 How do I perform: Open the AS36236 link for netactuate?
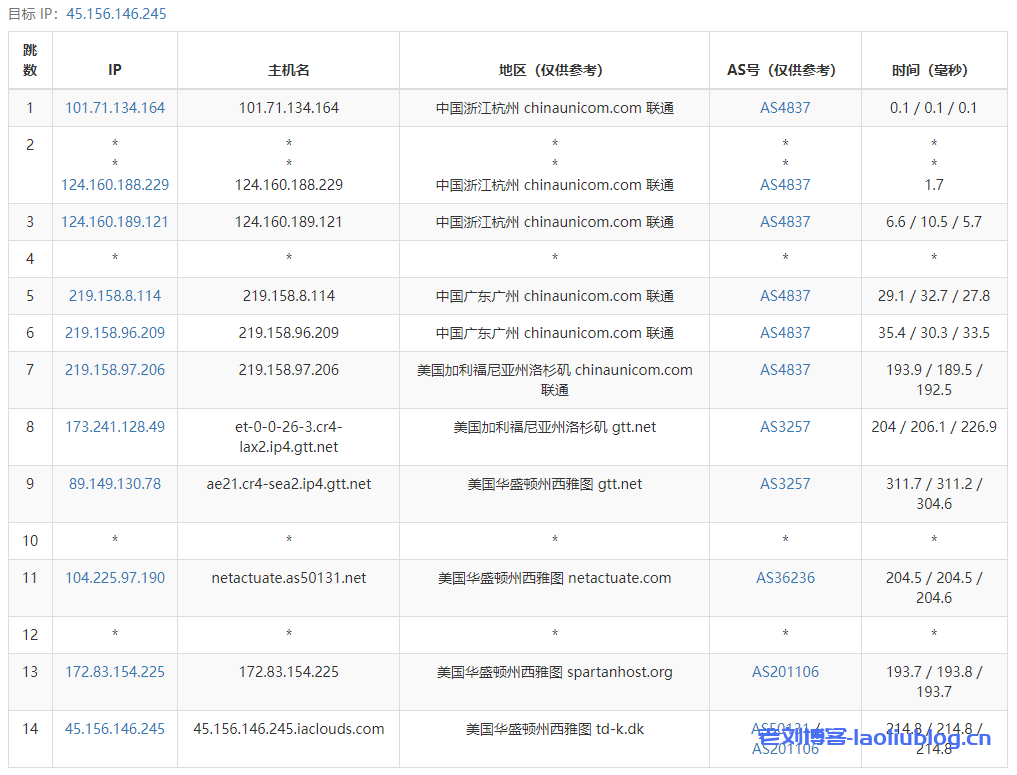pyautogui.click(x=785, y=577)
